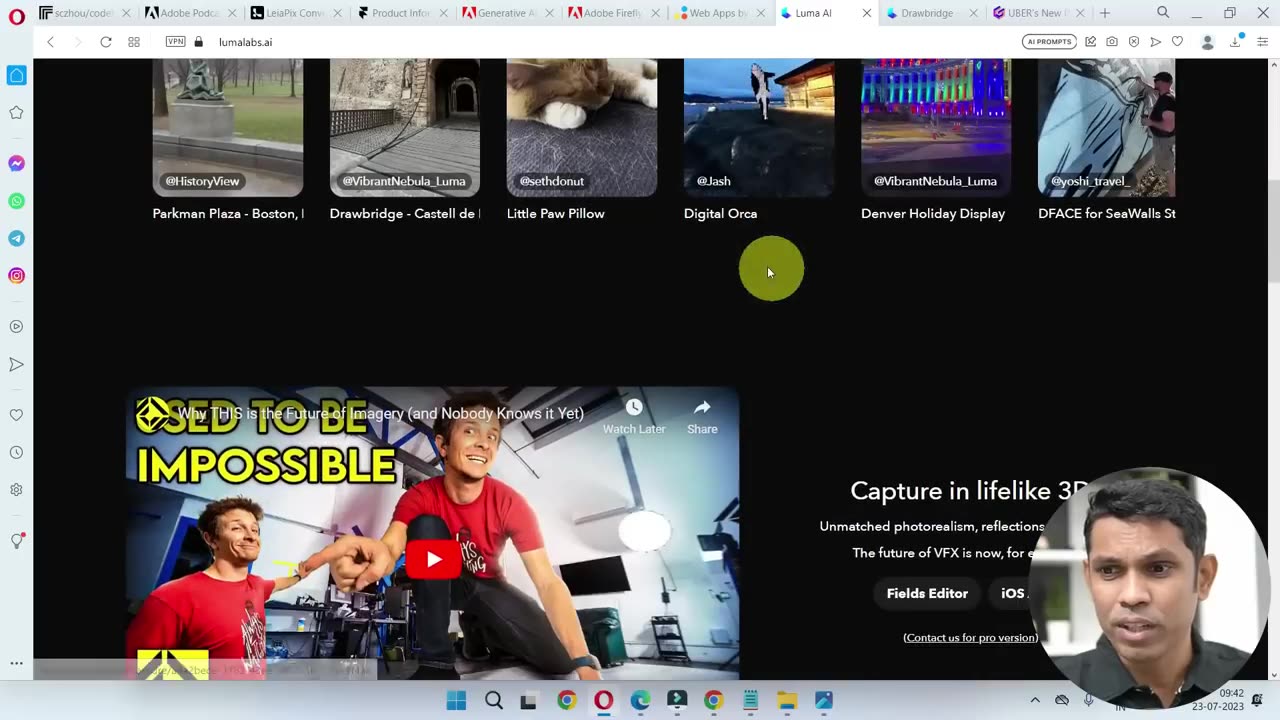Open Windows taskbar search

click(493, 701)
